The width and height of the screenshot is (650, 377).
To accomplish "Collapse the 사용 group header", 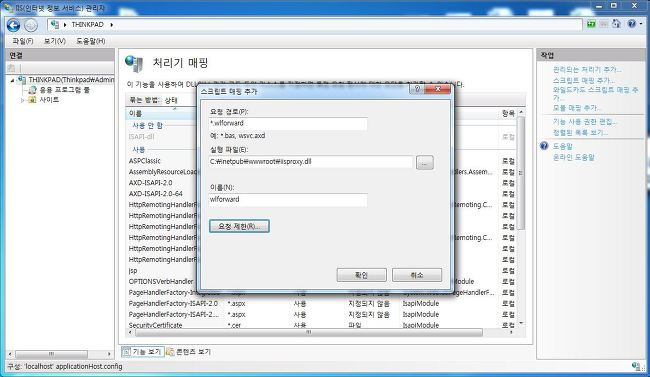I will [x=138, y=149].
